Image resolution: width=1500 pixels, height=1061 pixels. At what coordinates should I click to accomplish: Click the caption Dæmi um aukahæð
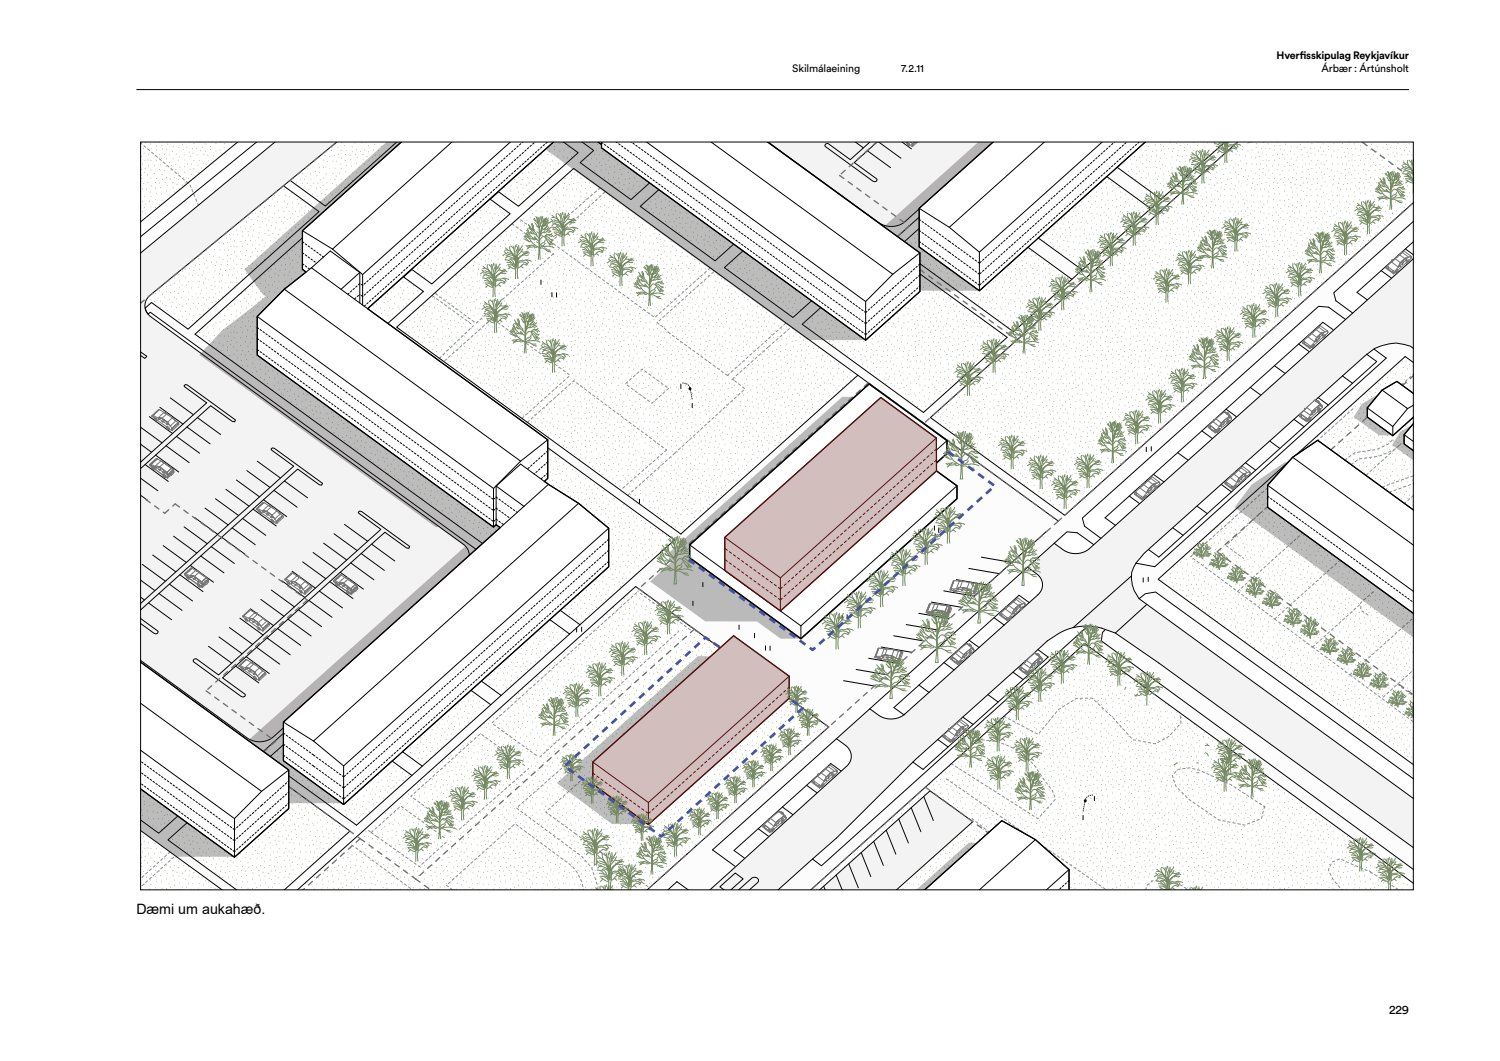[x=200, y=910]
